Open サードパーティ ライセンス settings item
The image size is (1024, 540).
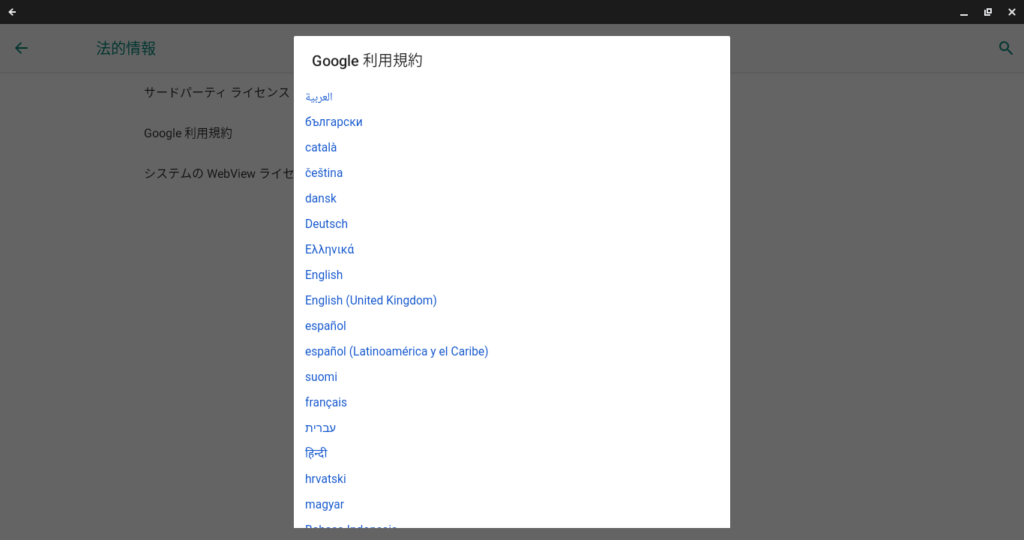[216, 92]
